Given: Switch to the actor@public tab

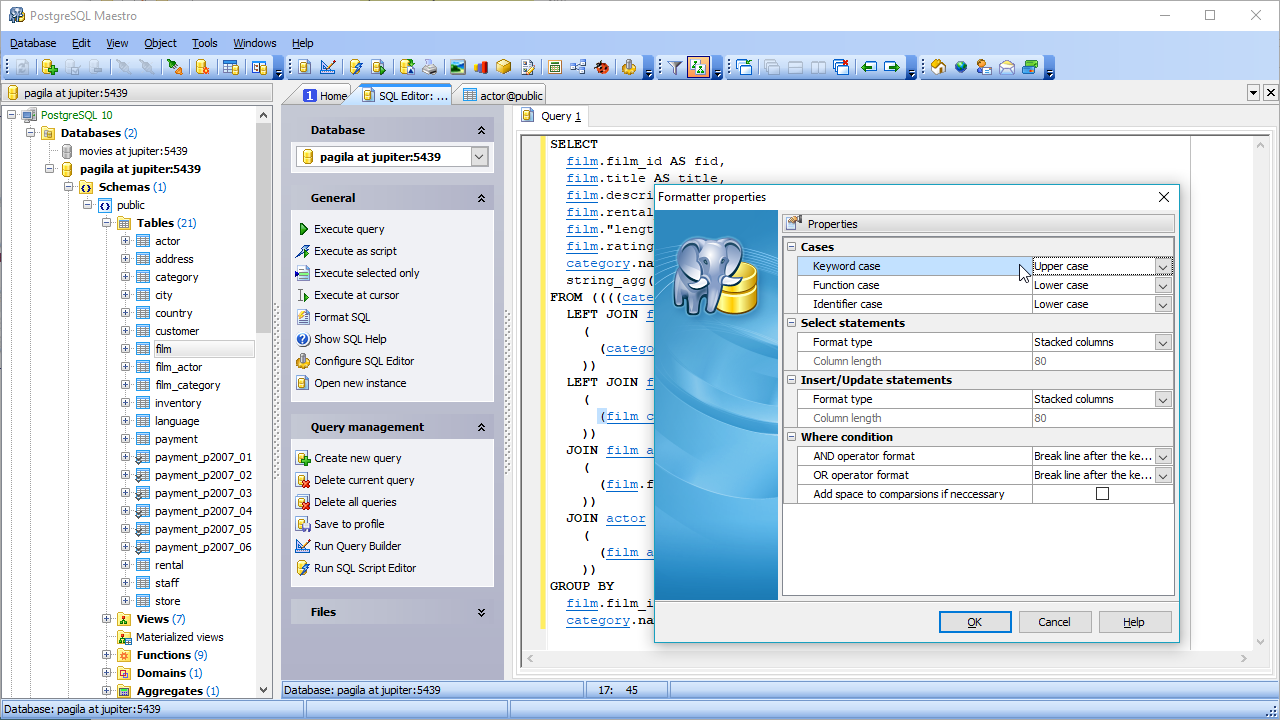Looking at the screenshot, I should (503, 96).
